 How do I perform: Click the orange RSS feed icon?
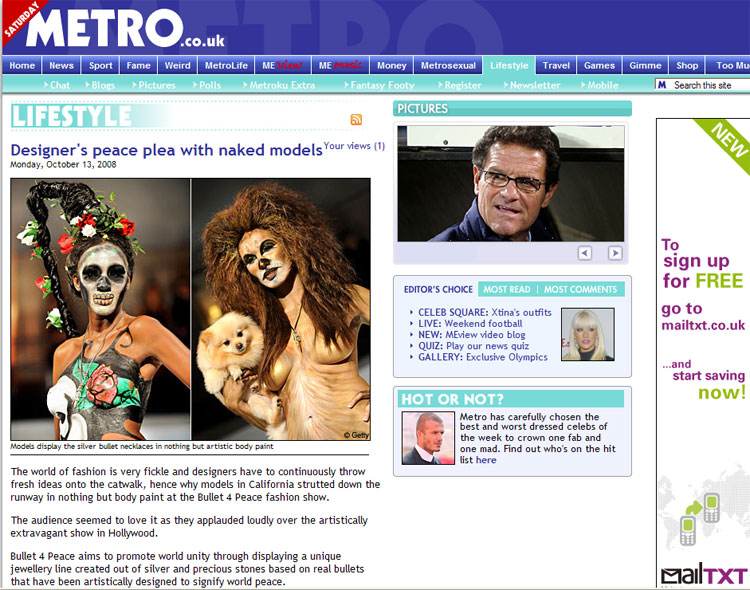(356, 120)
